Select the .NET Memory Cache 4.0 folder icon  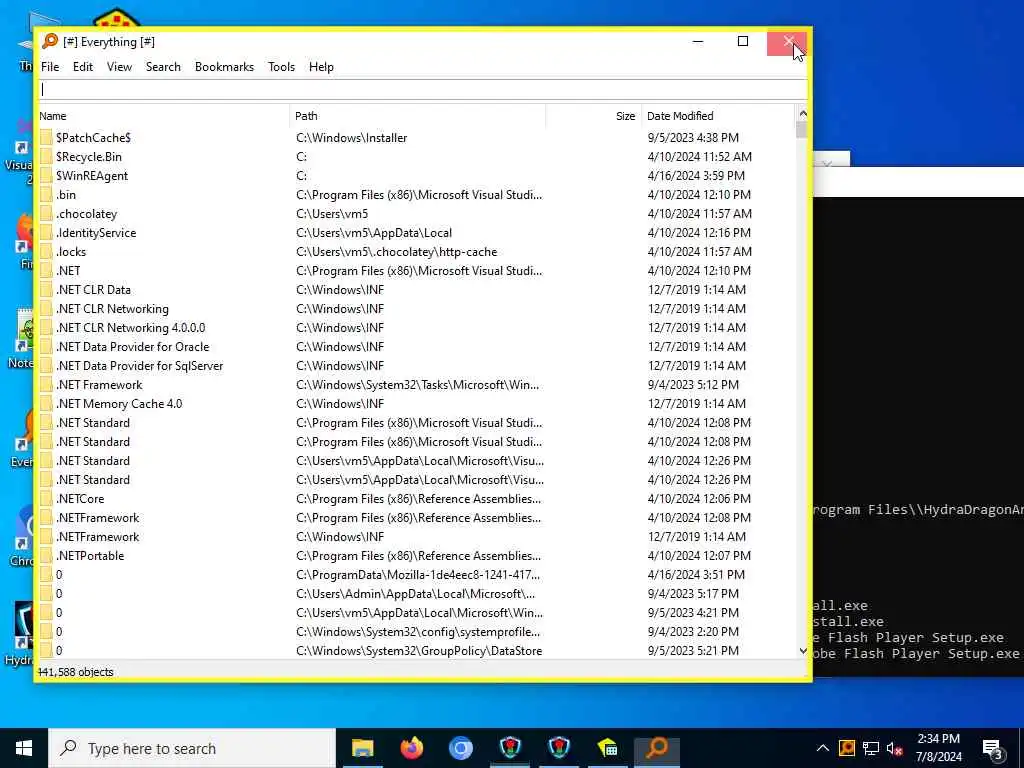pyautogui.click(x=46, y=404)
